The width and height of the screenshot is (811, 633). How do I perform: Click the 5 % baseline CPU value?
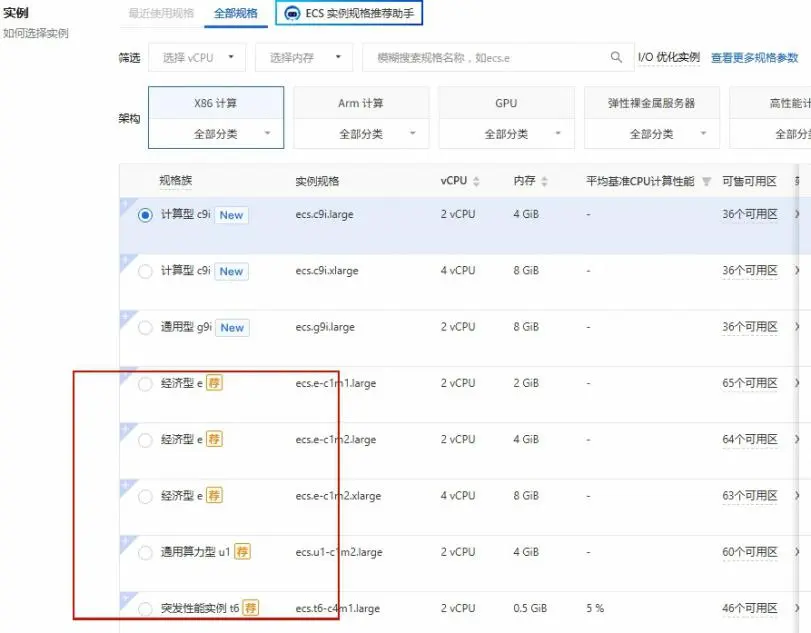tap(595, 608)
